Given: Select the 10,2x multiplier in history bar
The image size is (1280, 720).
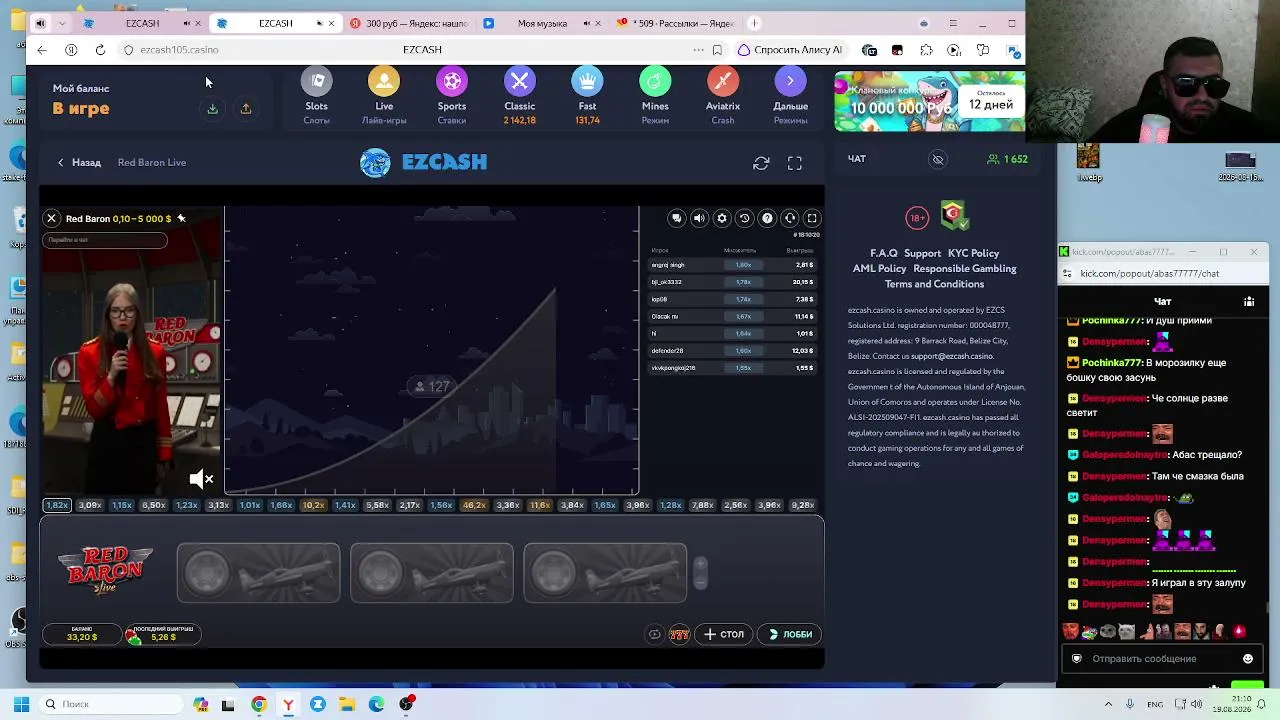Looking at the screenshot, I should [x=314, y=505].
